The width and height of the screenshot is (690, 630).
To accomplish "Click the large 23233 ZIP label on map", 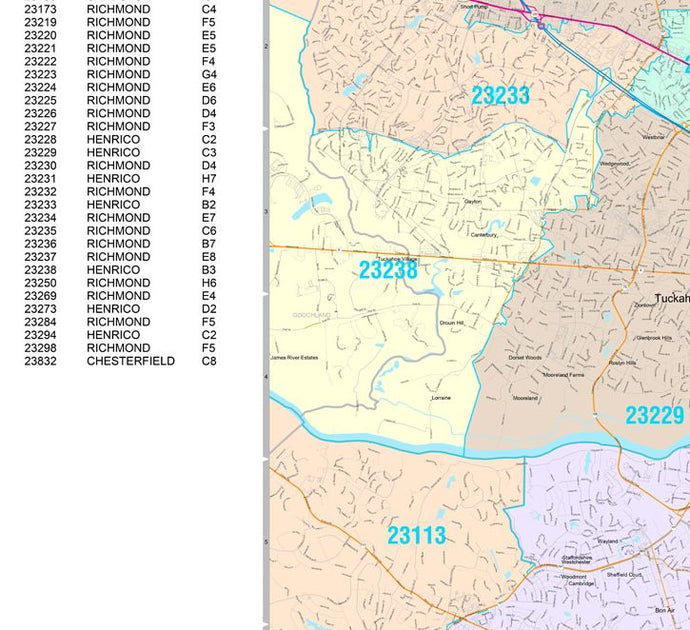I will pyautogui.click(x=500, y=95).
